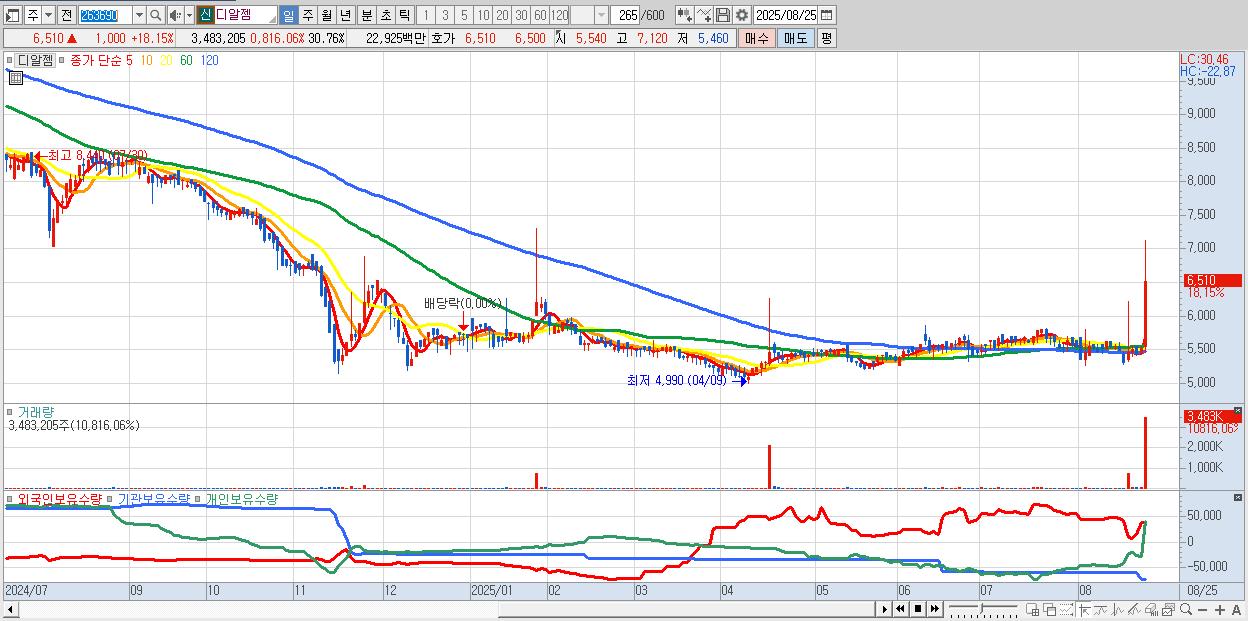Select the 1 interval button
This screenshot has height=621, width=1248.
click(x=426, y=15)
